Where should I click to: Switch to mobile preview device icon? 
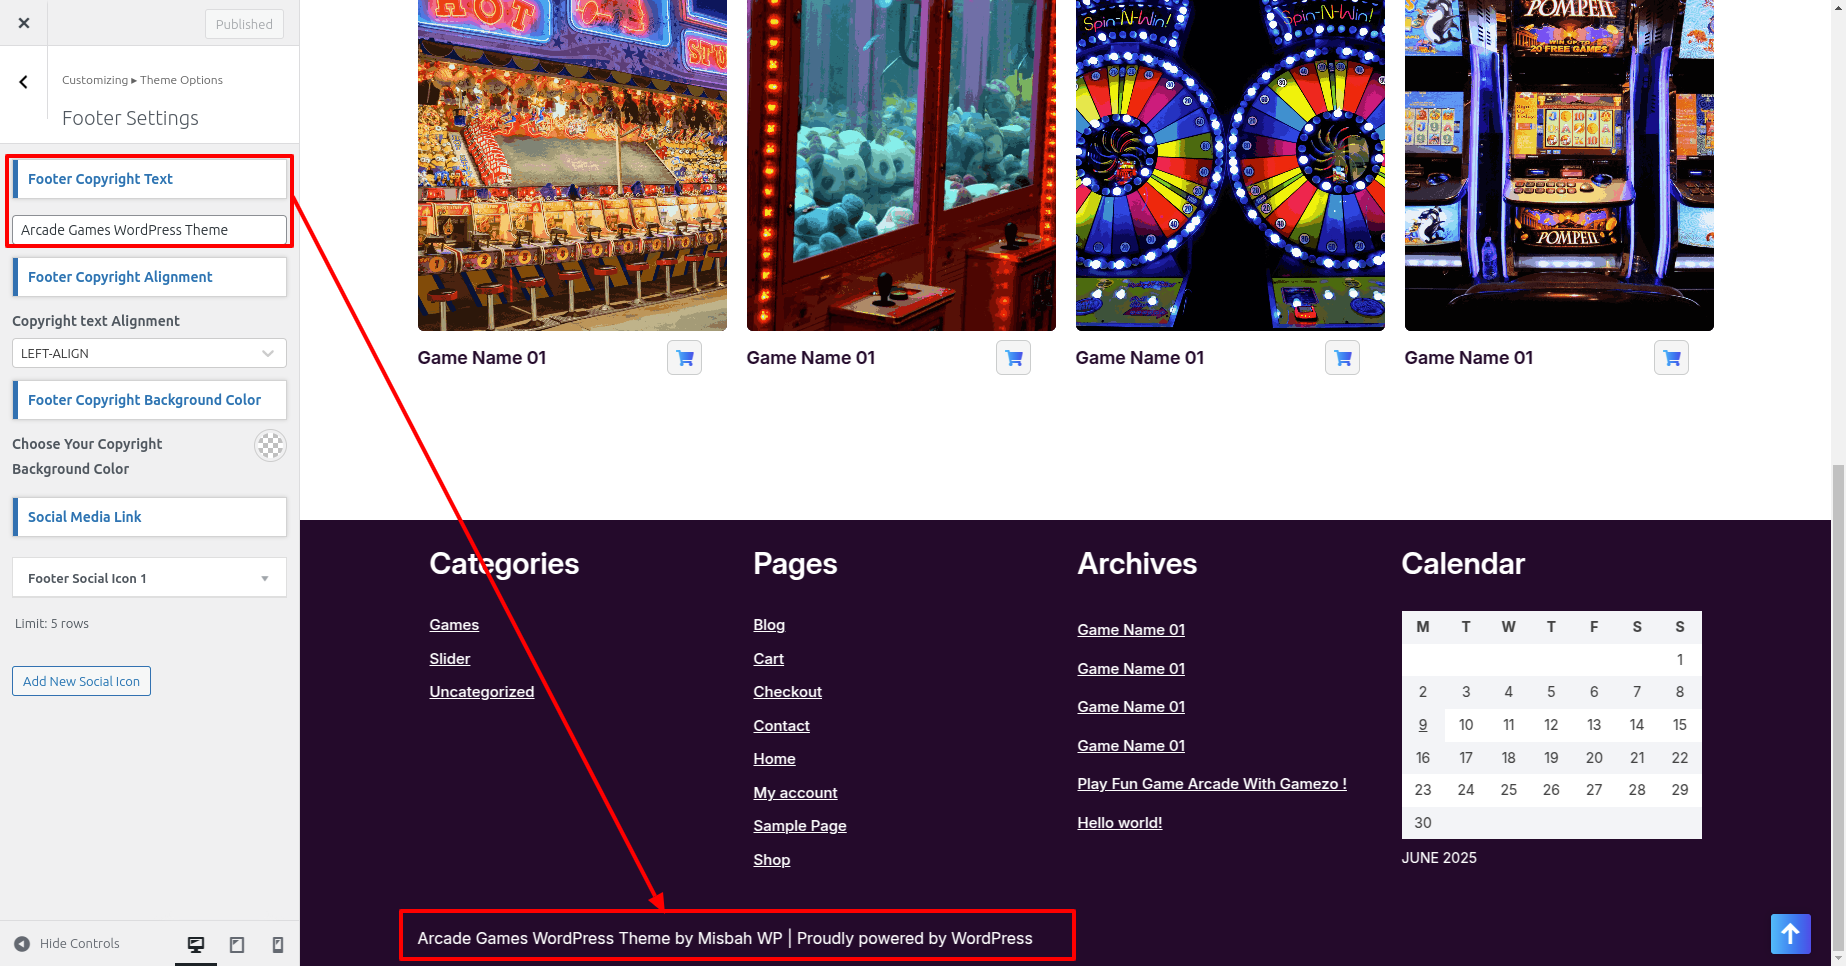pyautogui.click(x=278, y=944)
